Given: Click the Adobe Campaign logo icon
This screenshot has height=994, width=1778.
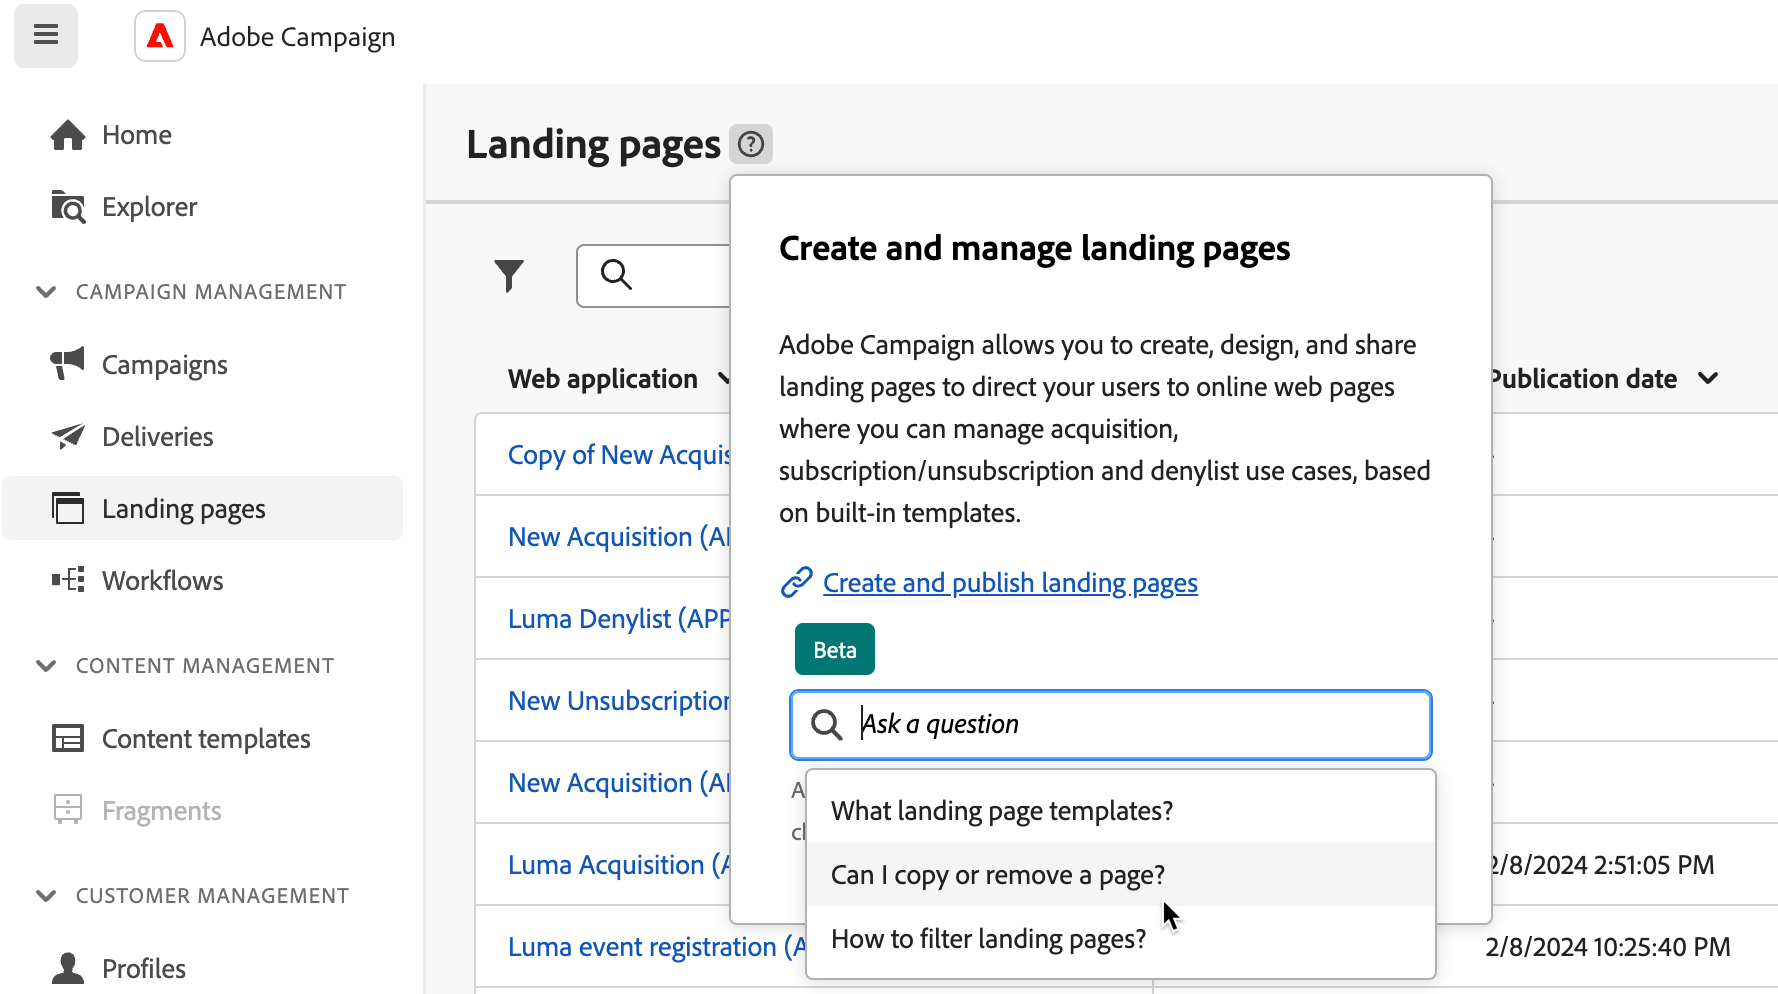Looking at the screenshot, I should (160, 37).
